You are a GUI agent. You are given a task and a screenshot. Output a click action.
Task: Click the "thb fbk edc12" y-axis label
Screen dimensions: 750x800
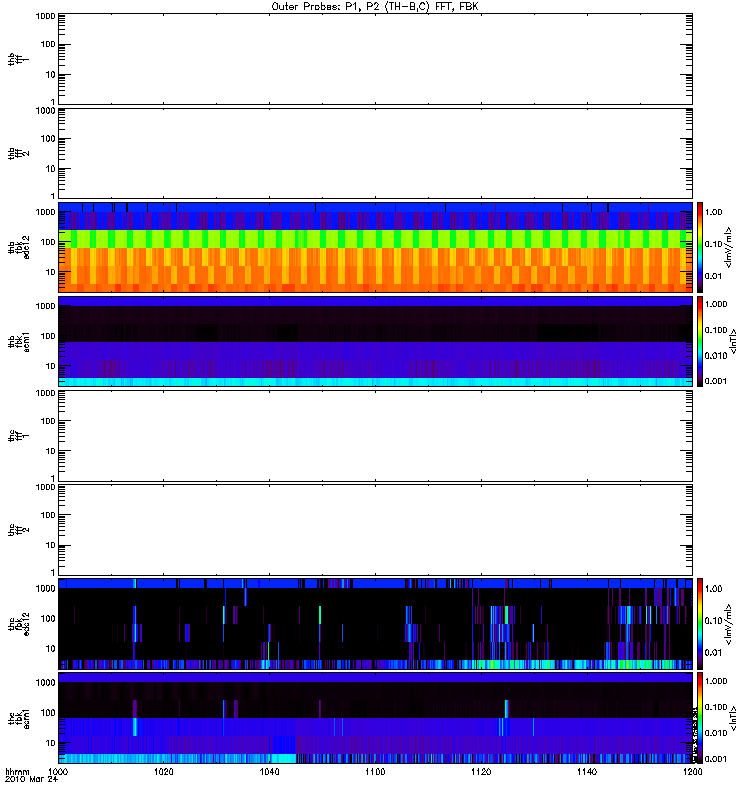click(19, 247)
